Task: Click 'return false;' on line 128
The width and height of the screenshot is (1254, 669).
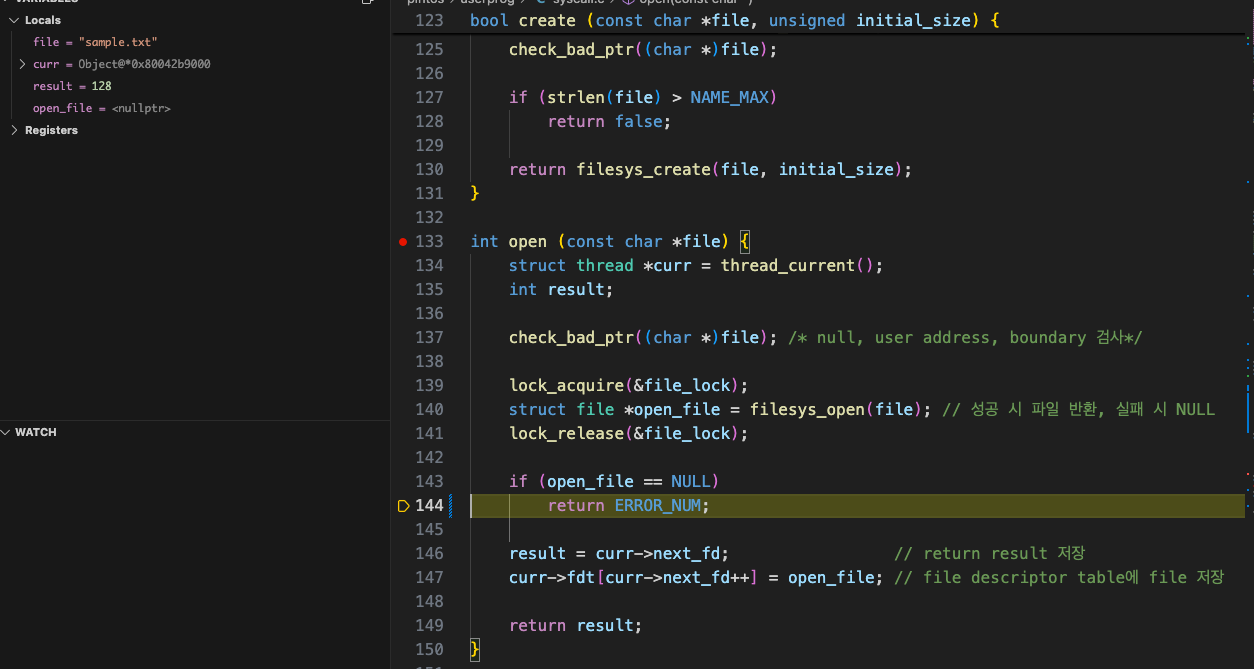Action: click(609, 121)
